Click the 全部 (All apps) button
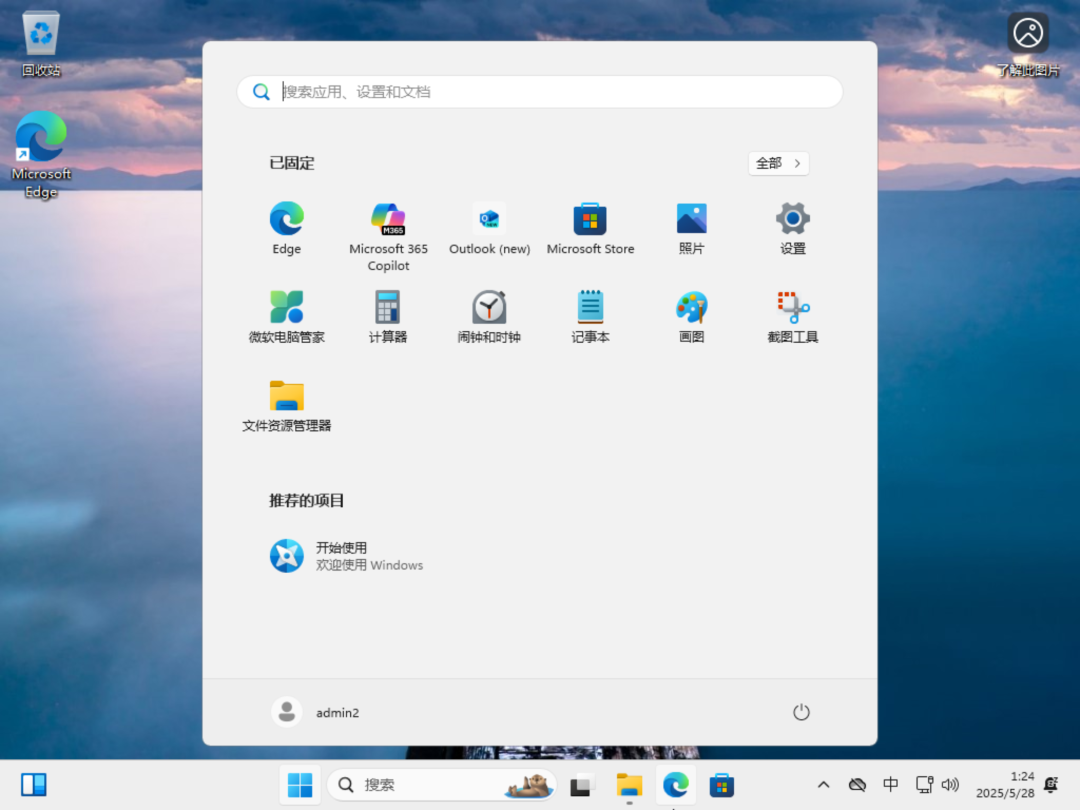 tap(778, 163)
